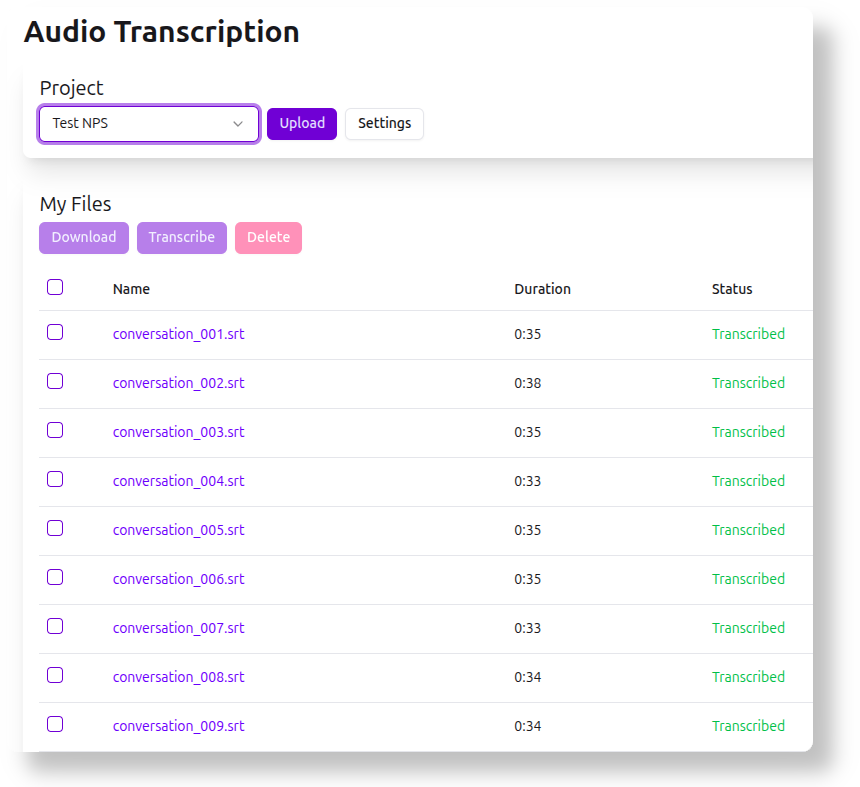Screen dimensions: 860x787
Task: Select the conversation_002.srt checkbox
Action: click(55, 382)
